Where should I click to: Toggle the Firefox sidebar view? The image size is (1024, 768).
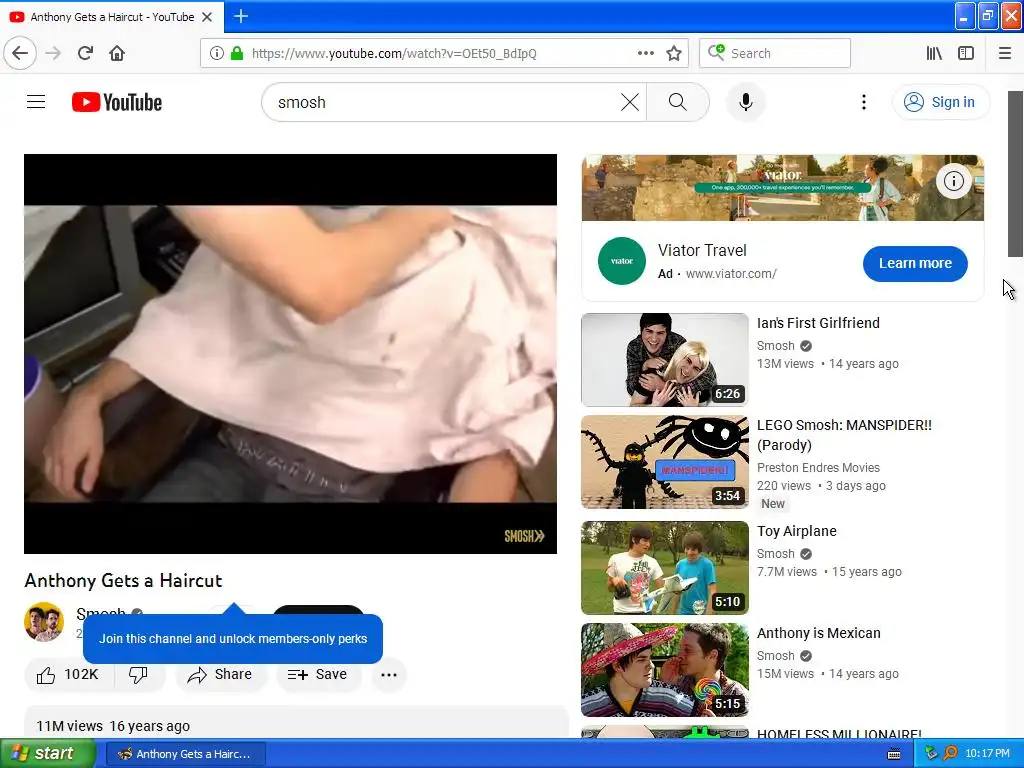pos(966,53)
